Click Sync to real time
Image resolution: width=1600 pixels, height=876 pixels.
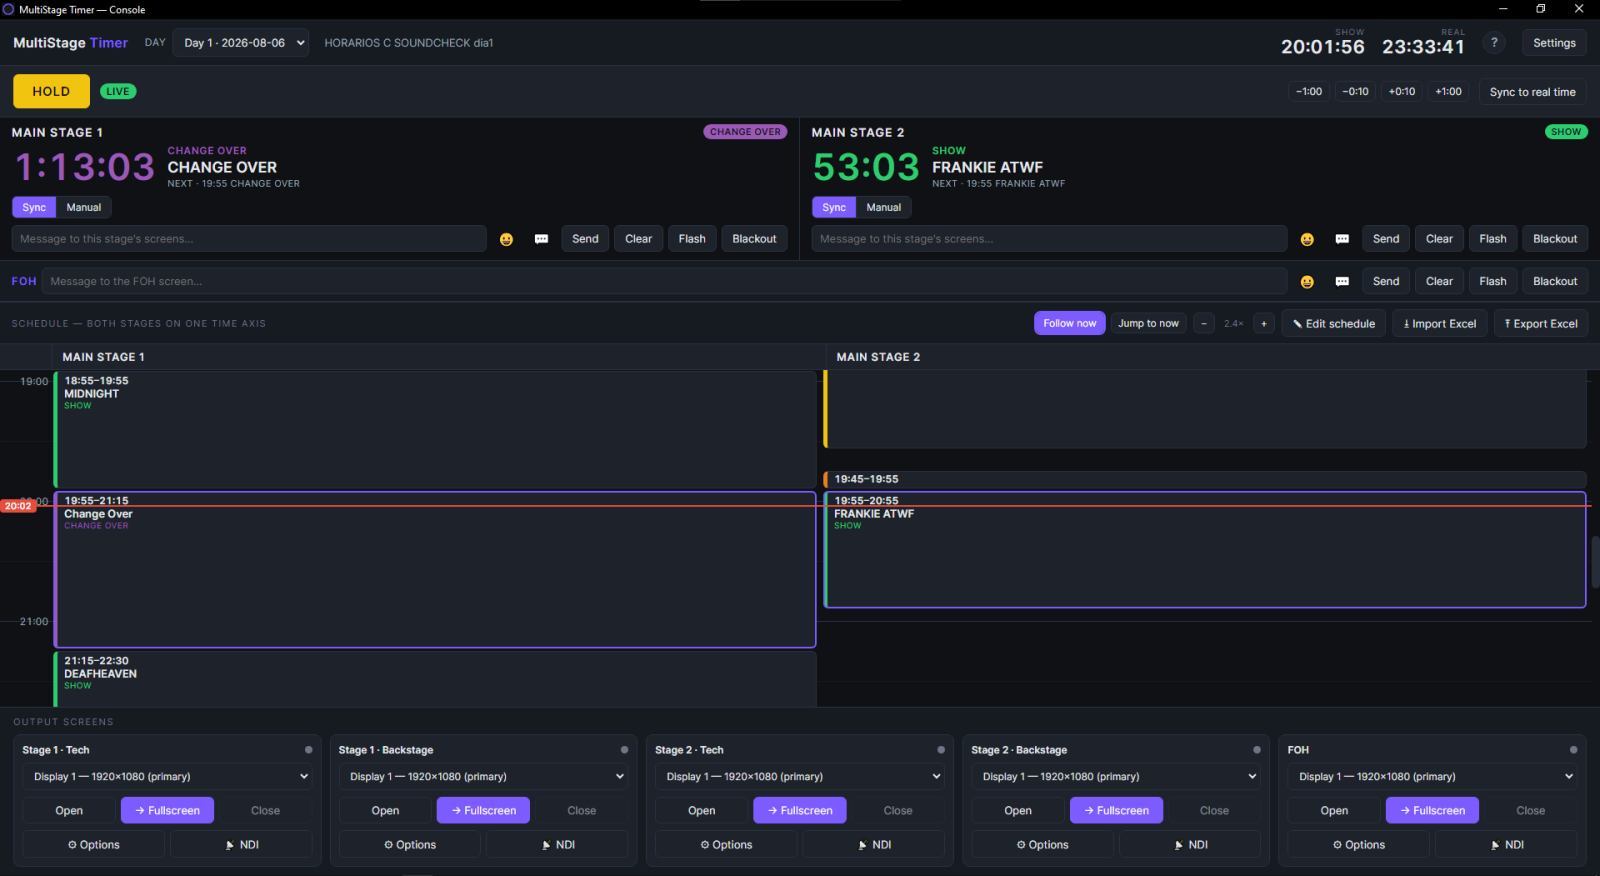(x=1532, y=92)
